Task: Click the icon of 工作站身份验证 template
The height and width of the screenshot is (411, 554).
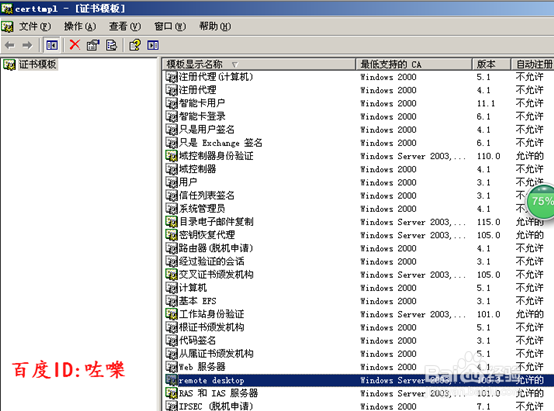Action: click(171, 314)
